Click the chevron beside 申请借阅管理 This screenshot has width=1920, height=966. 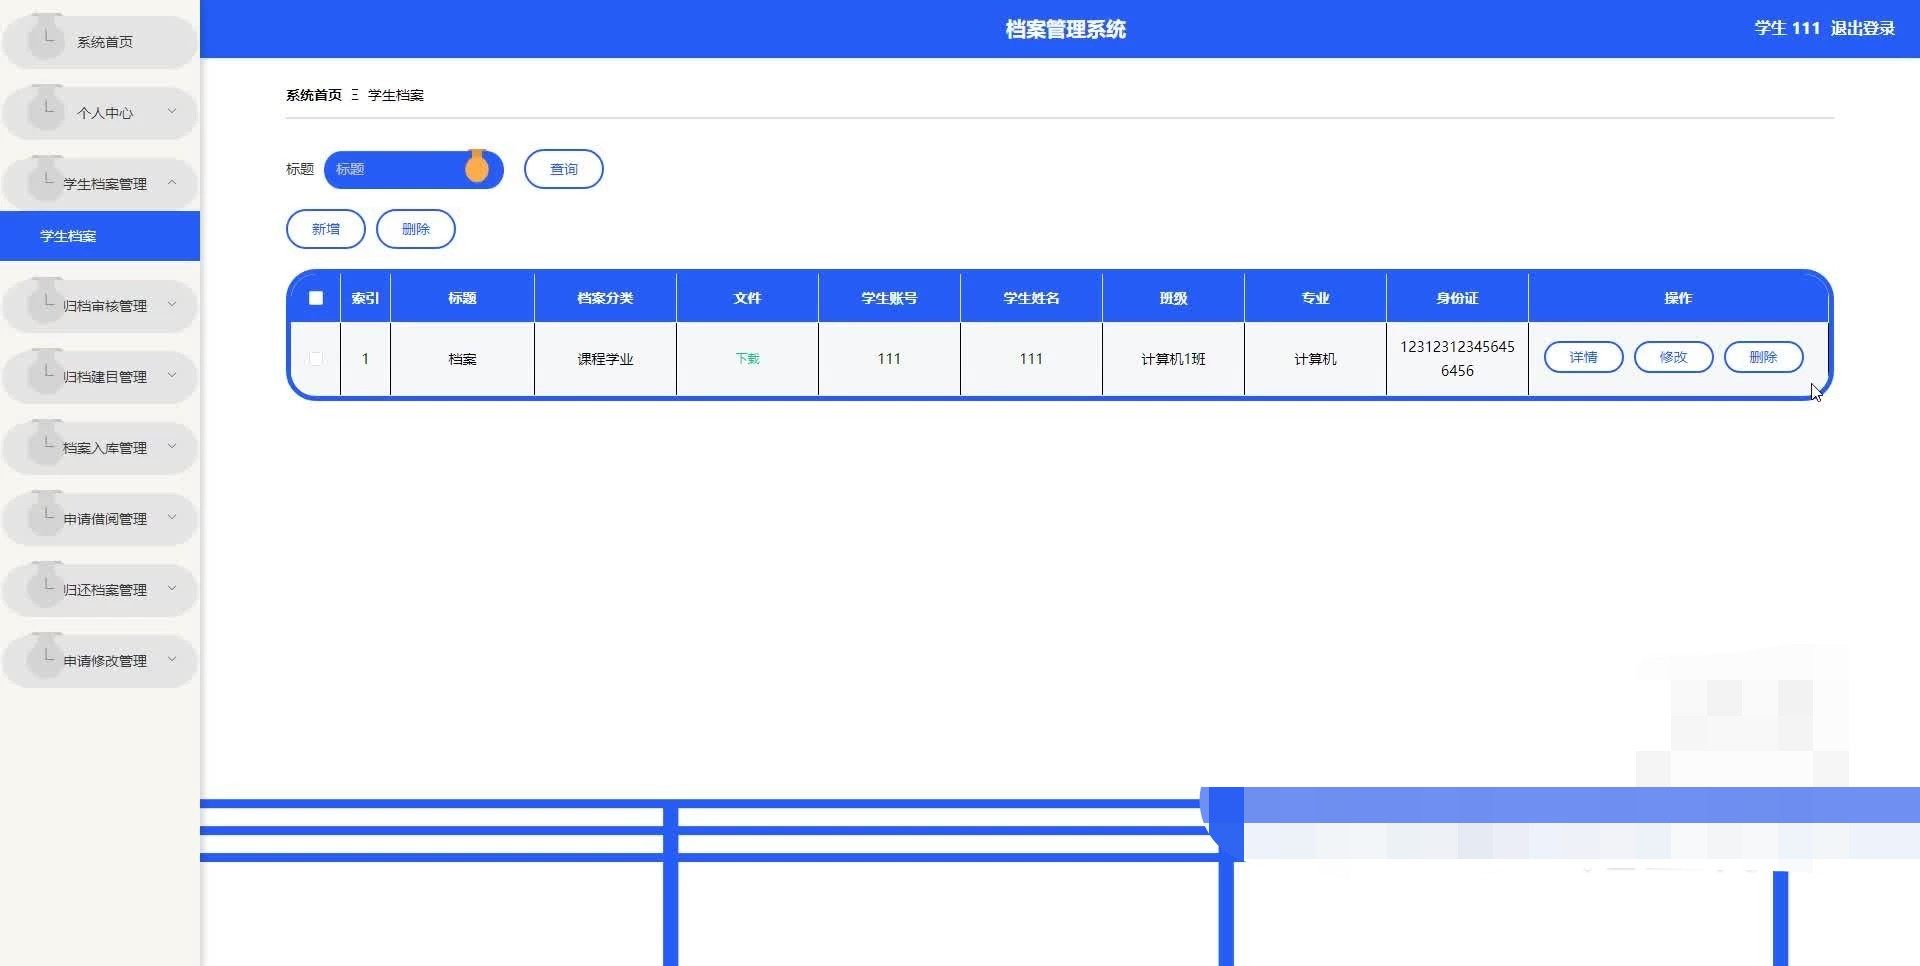172,518
